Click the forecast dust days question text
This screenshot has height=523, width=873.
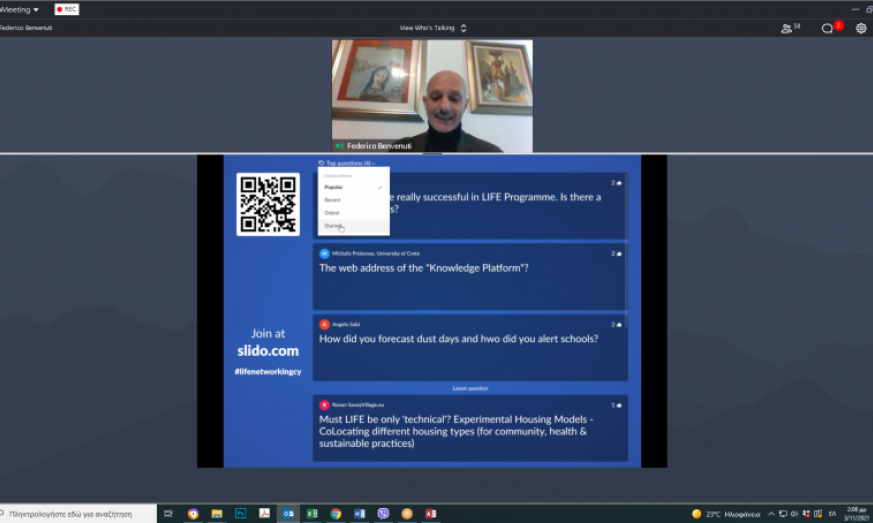[x=459, y=339]
